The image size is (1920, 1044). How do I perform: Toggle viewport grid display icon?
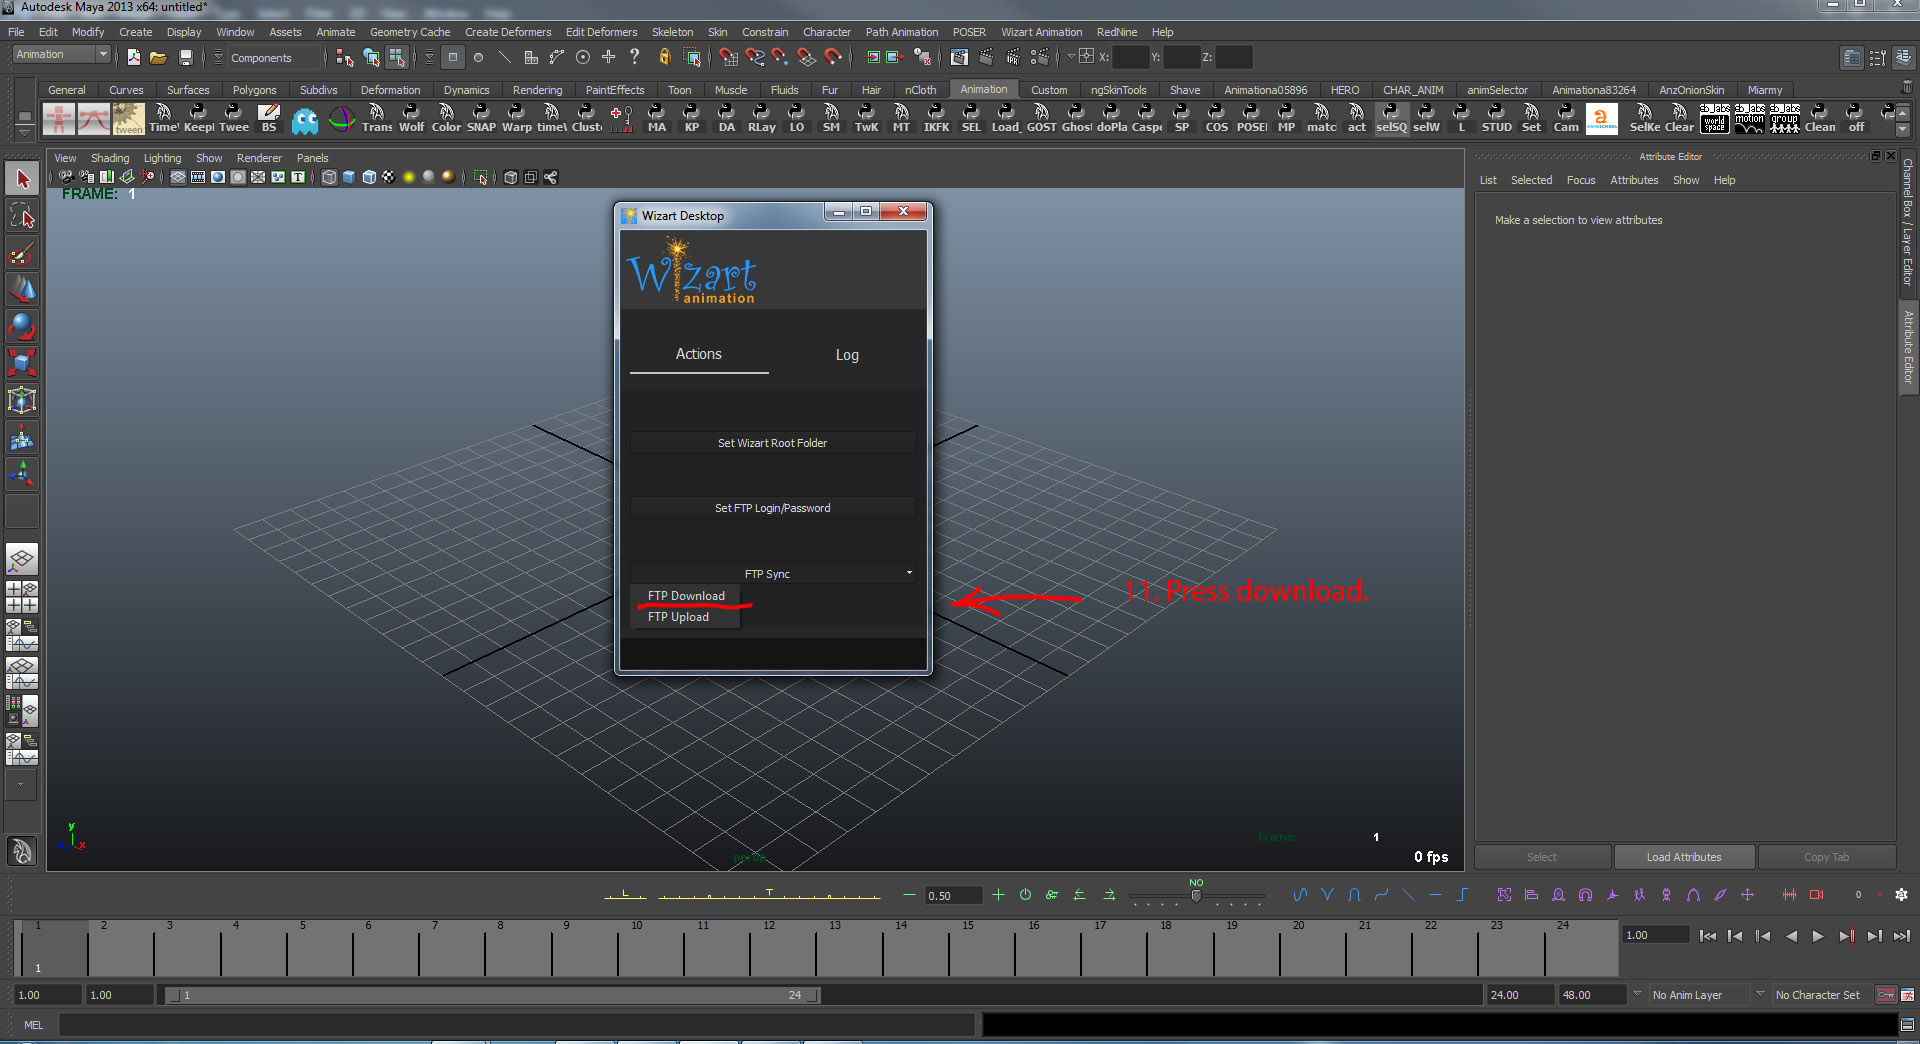178,178
